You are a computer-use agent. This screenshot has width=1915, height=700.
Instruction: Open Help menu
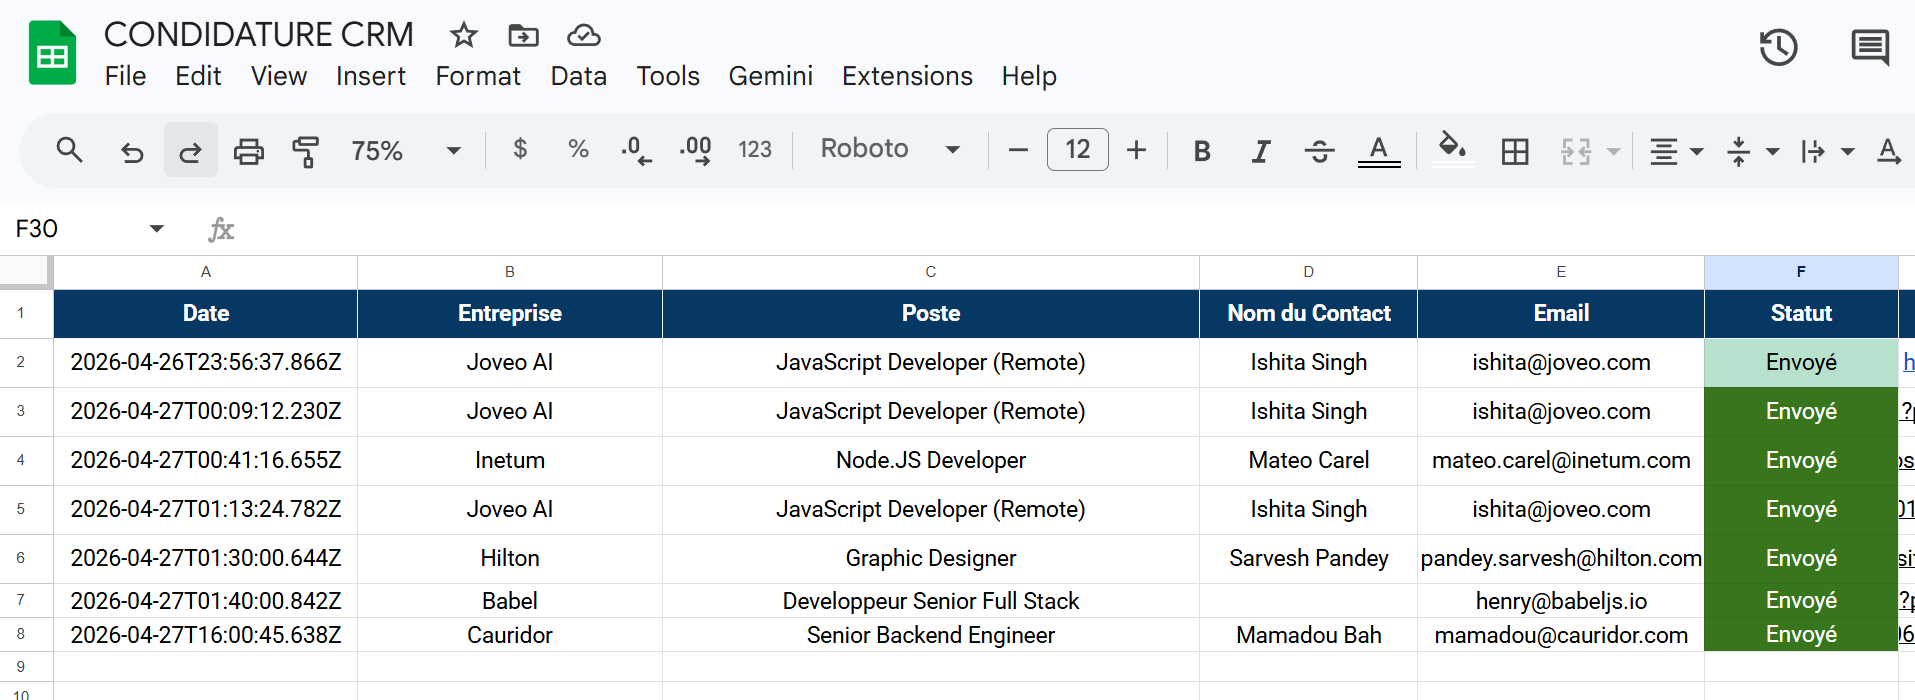coord(1029,76)
